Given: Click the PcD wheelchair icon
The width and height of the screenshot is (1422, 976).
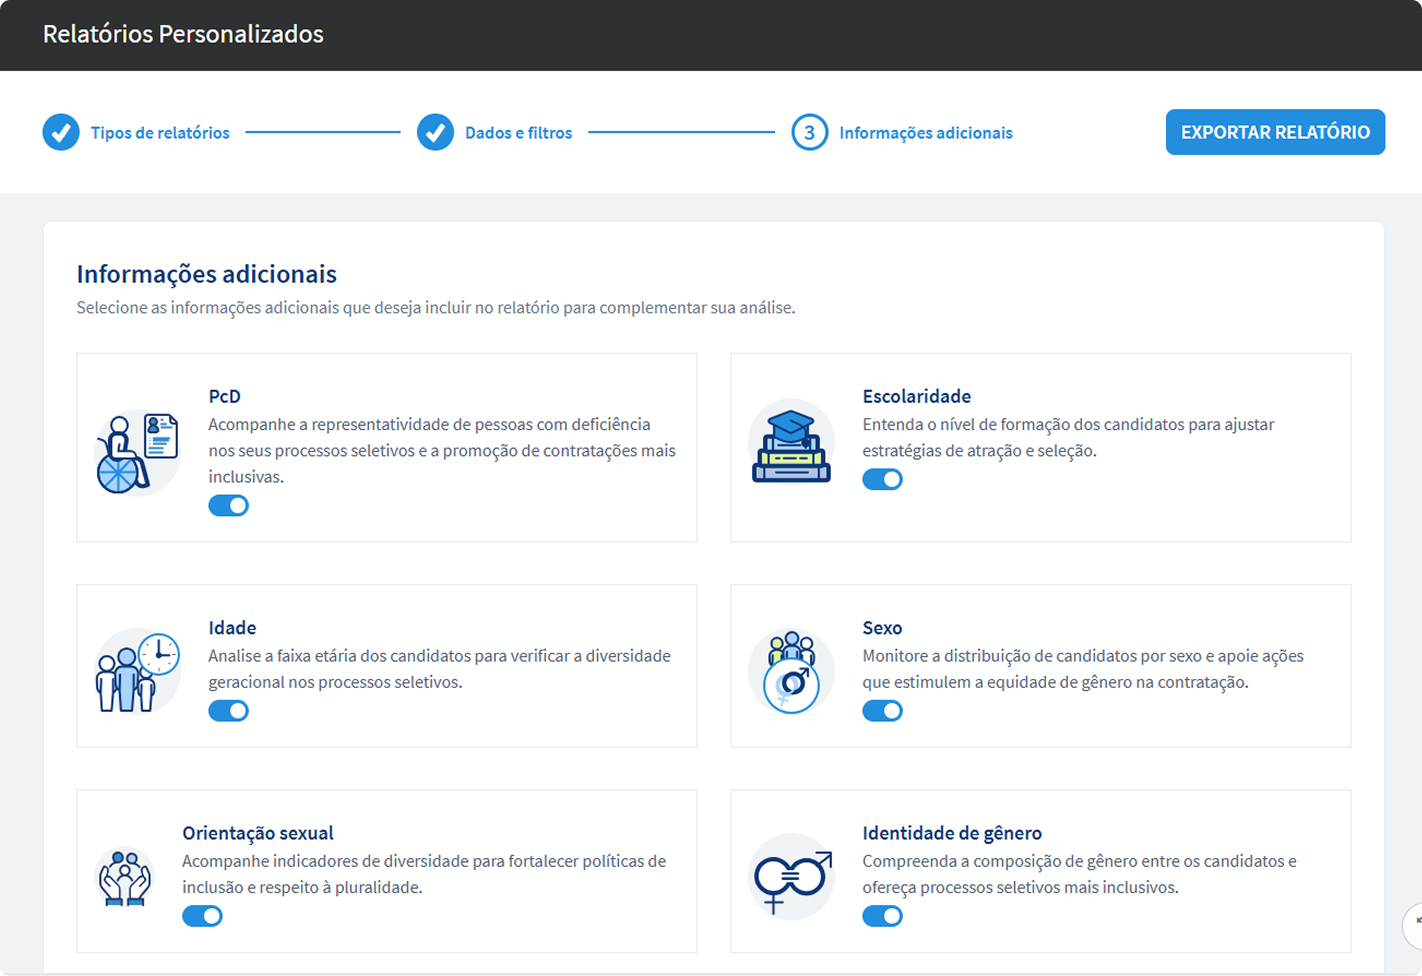Looking at the screenshot, I should pyautogui.click(x=137, y=453).
